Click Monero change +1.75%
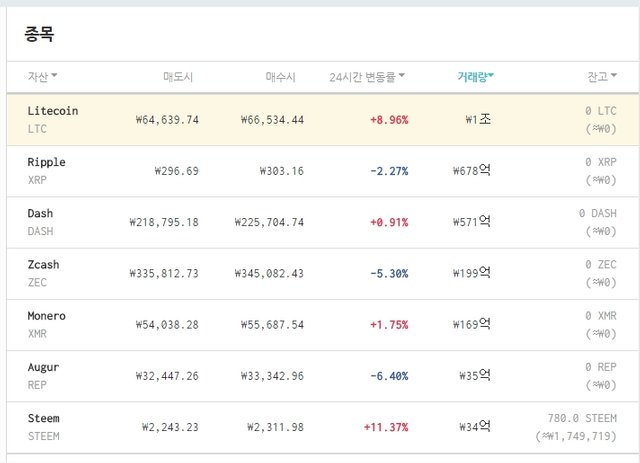This screenshot has width=640, height=463. (389, 325)
